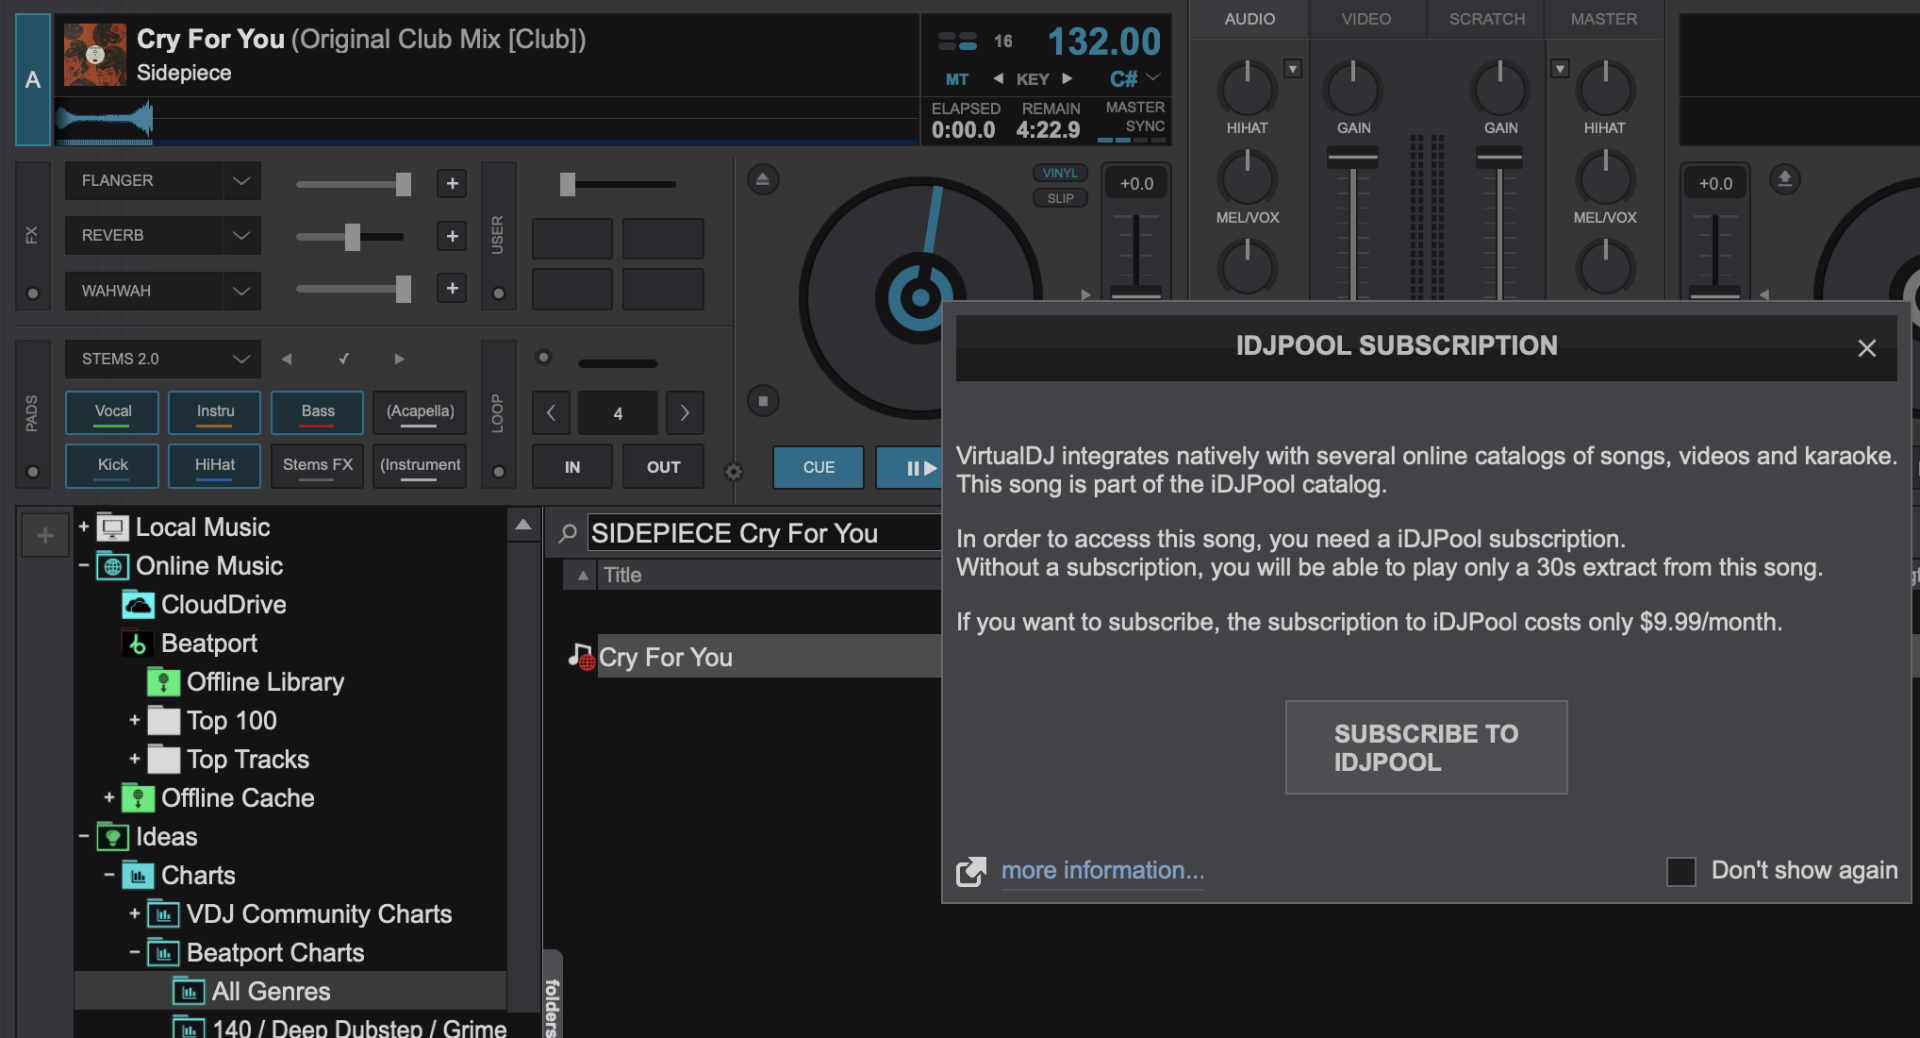This screenshot has width=1920, height=1038.
Task: Check the Don't show again box
Action: click(1681, 871)
